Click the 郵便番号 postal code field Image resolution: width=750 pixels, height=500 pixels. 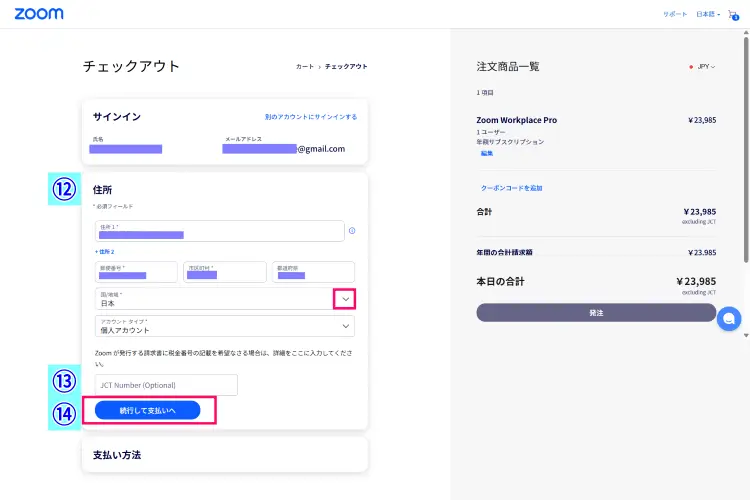point(136,272)
